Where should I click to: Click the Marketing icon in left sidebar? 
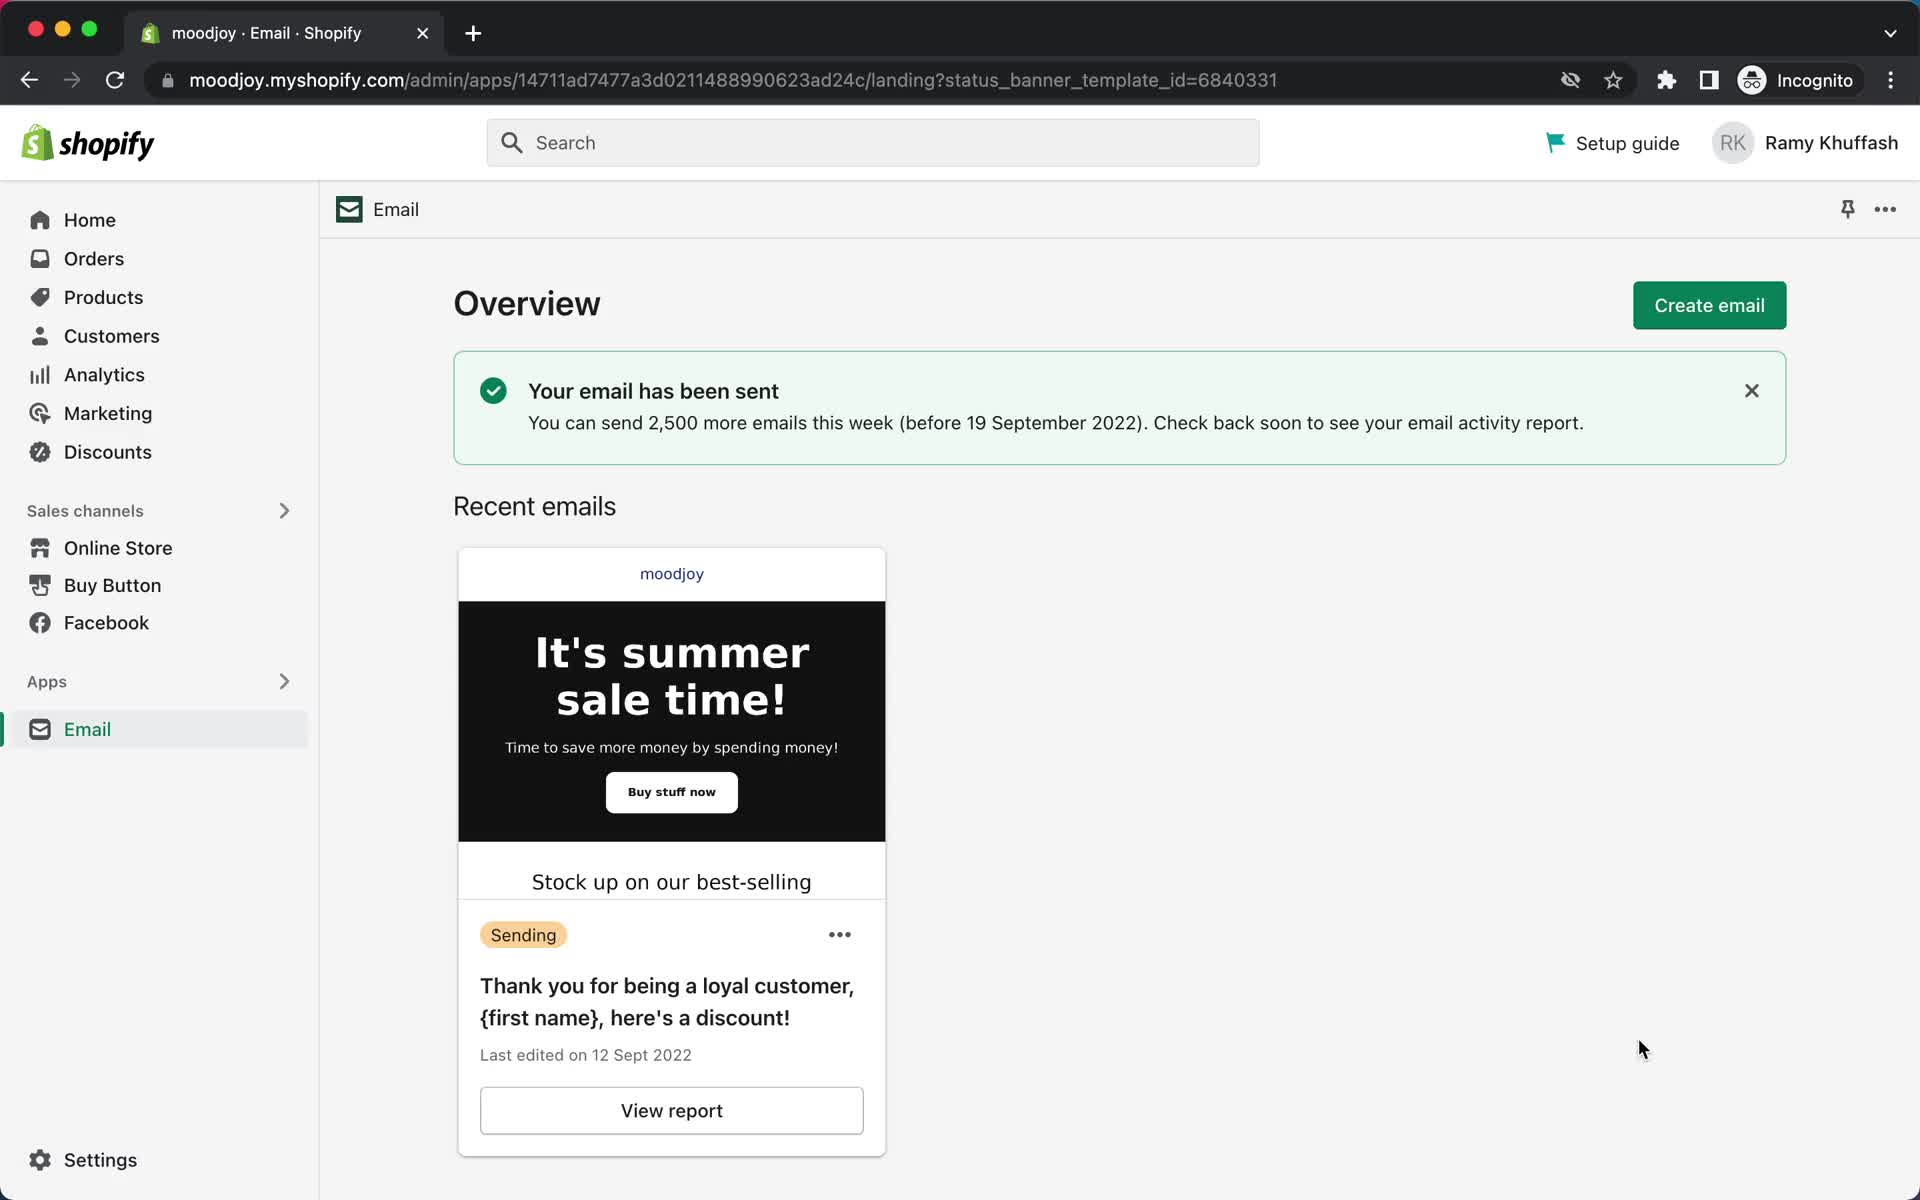coord(39,412)
